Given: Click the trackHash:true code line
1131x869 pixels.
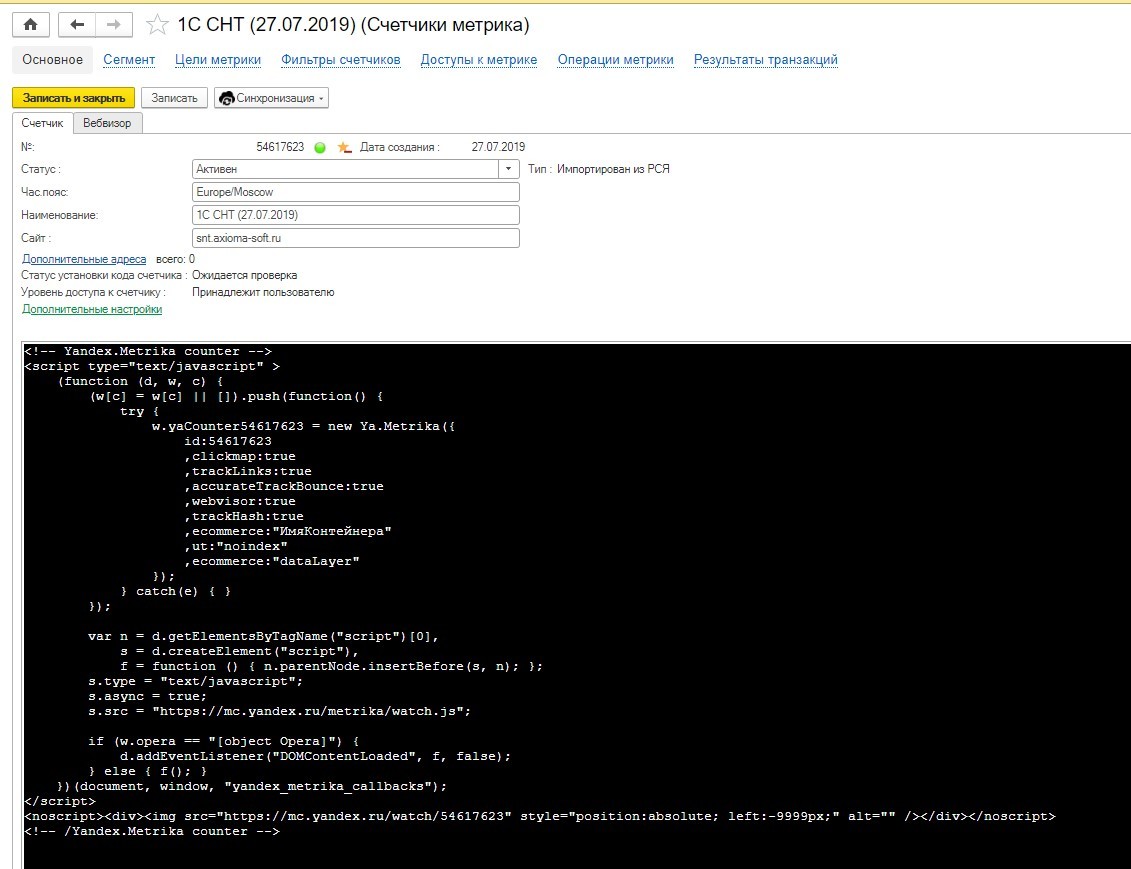Looking at the screenshot, I should [x=244, y=516].
